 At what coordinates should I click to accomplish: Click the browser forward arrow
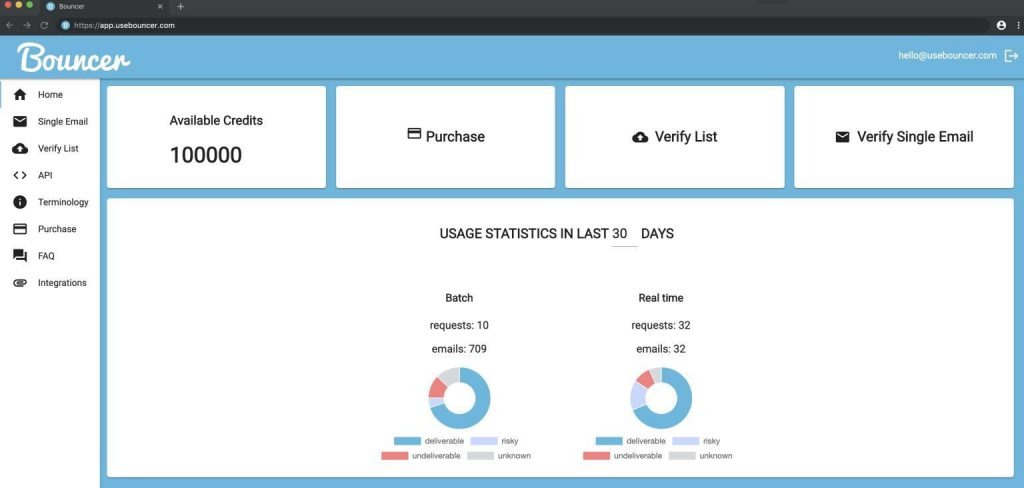point(27,25)
